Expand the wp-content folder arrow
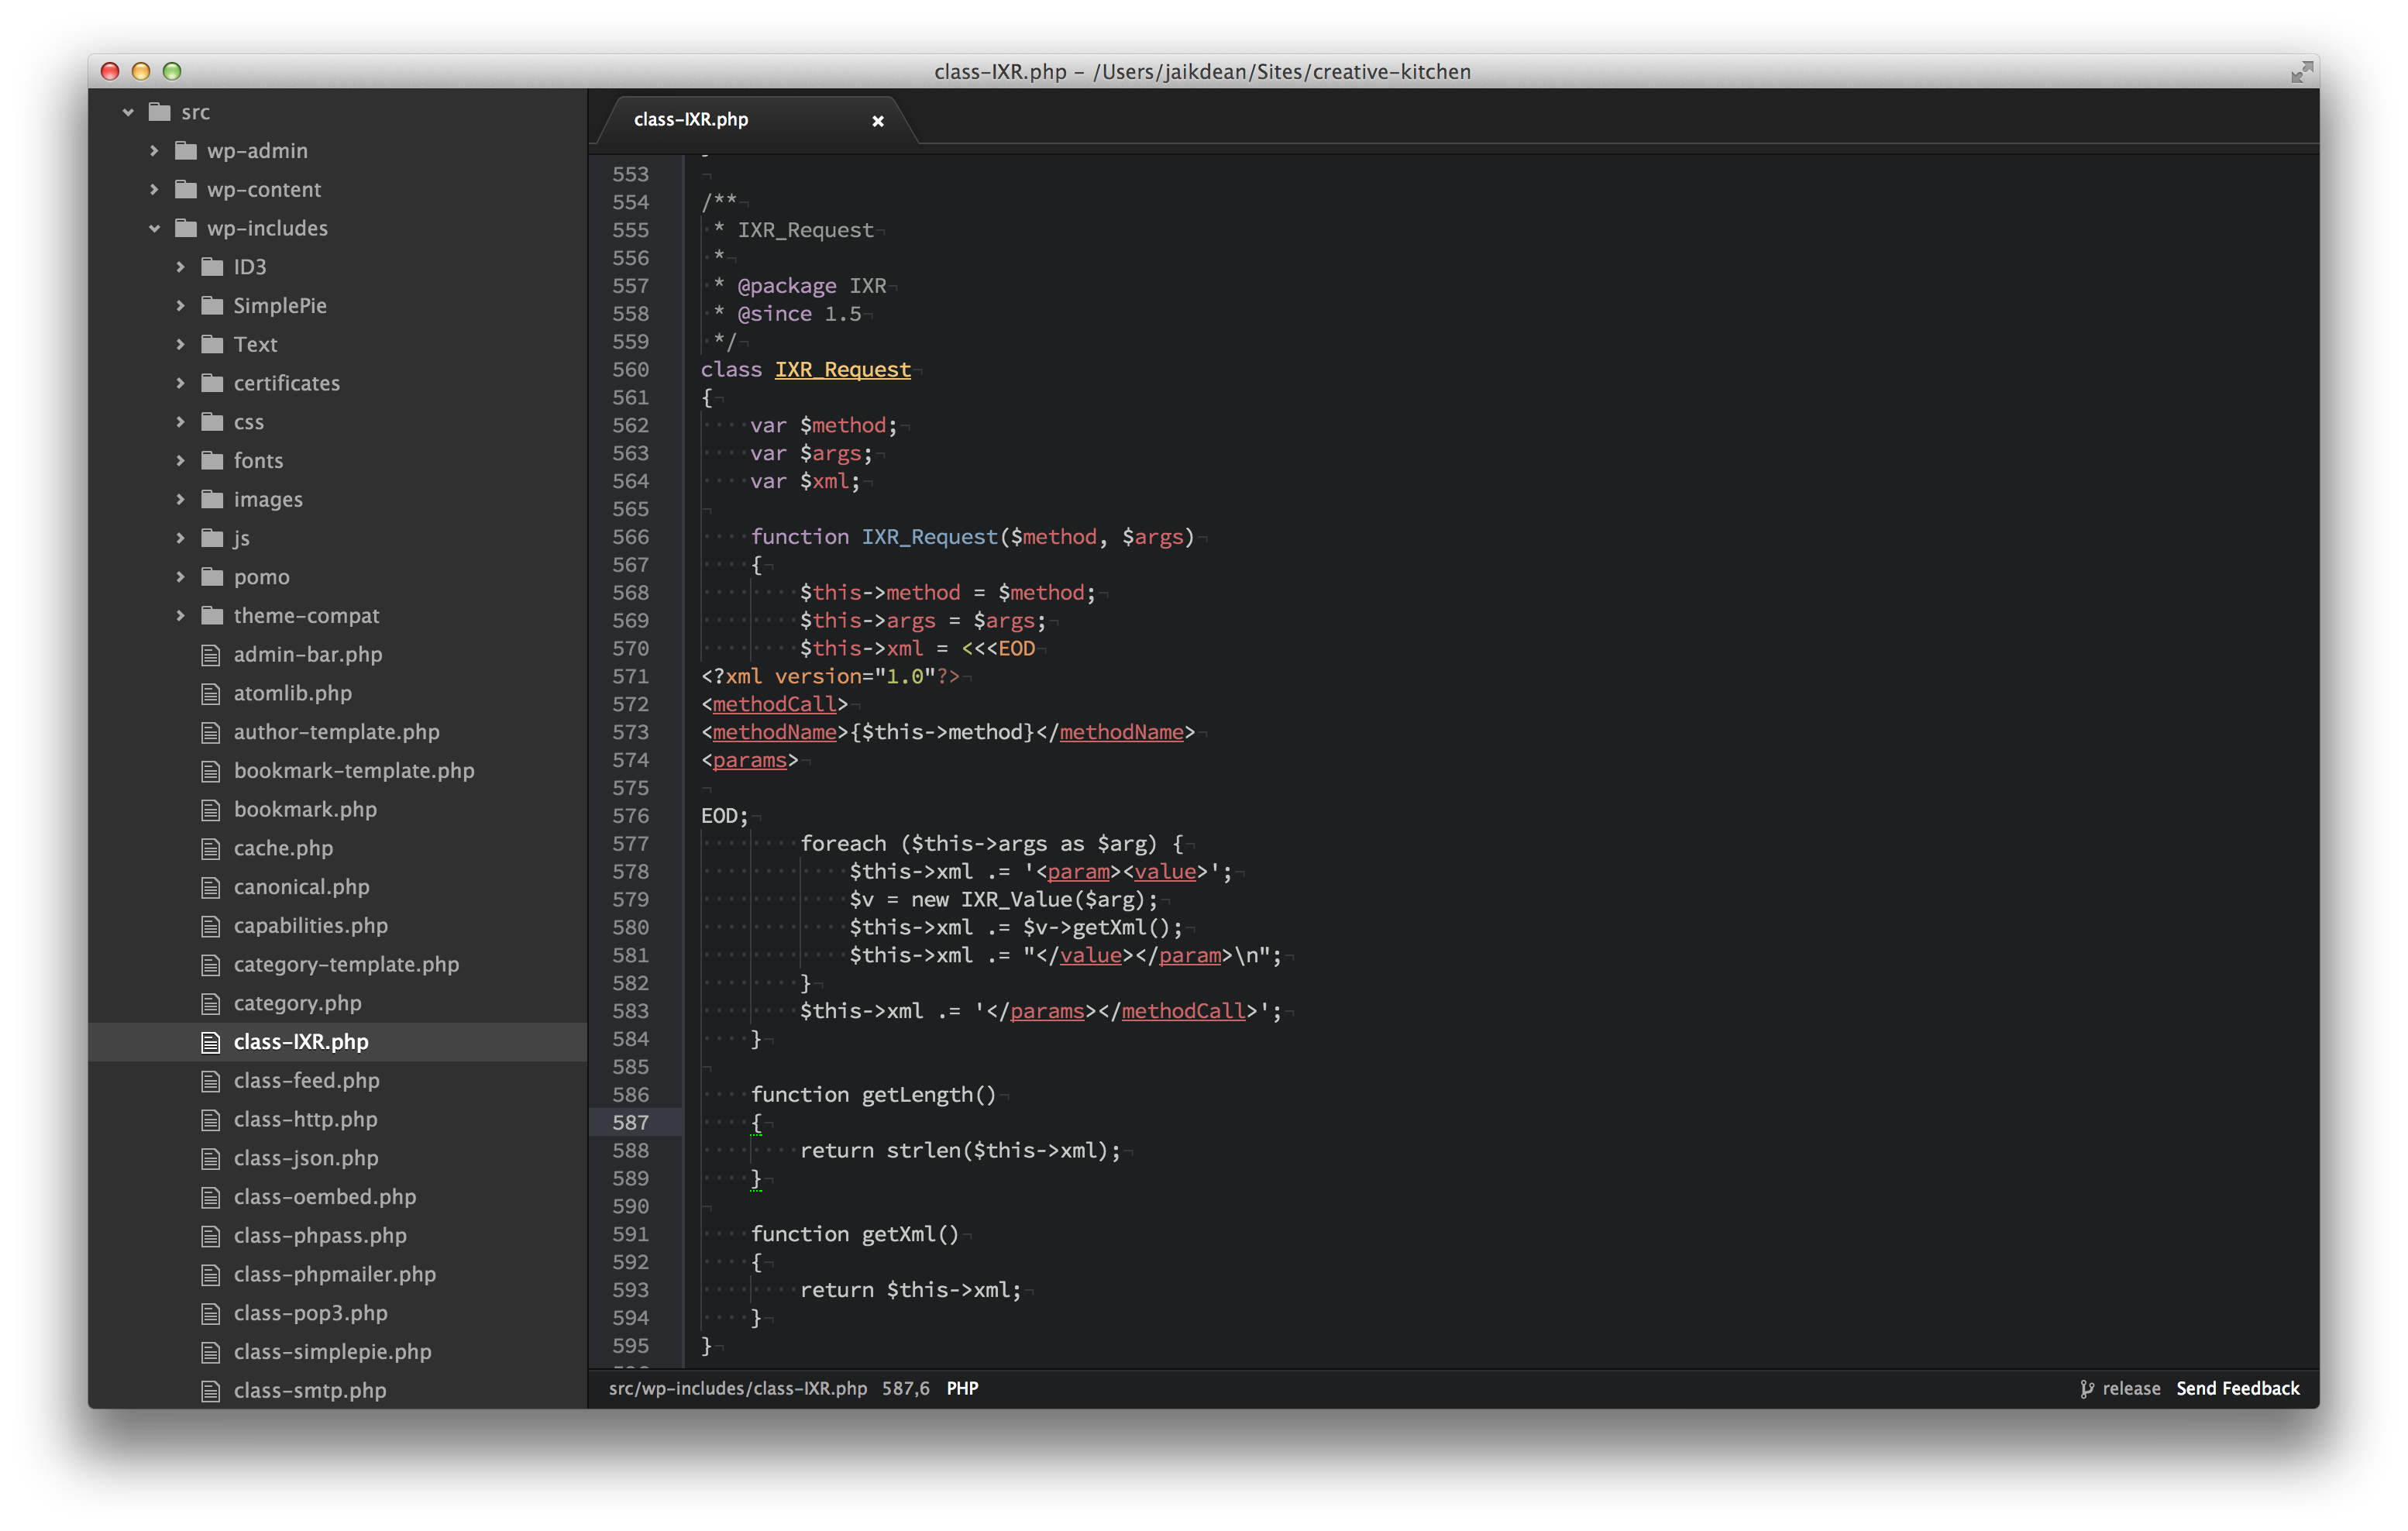The width and height of the screenshot is (2408, 1531). (154, 190)
